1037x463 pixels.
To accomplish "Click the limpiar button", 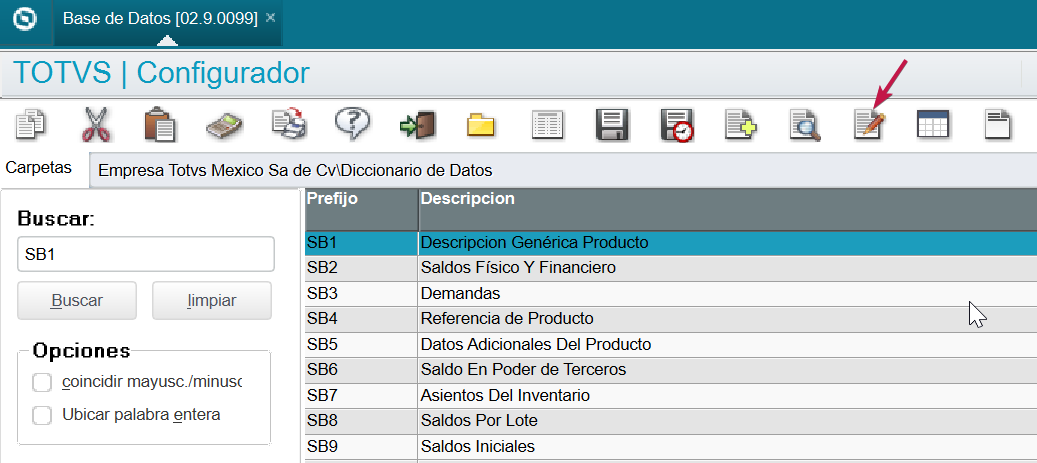I will click(212, 300).
